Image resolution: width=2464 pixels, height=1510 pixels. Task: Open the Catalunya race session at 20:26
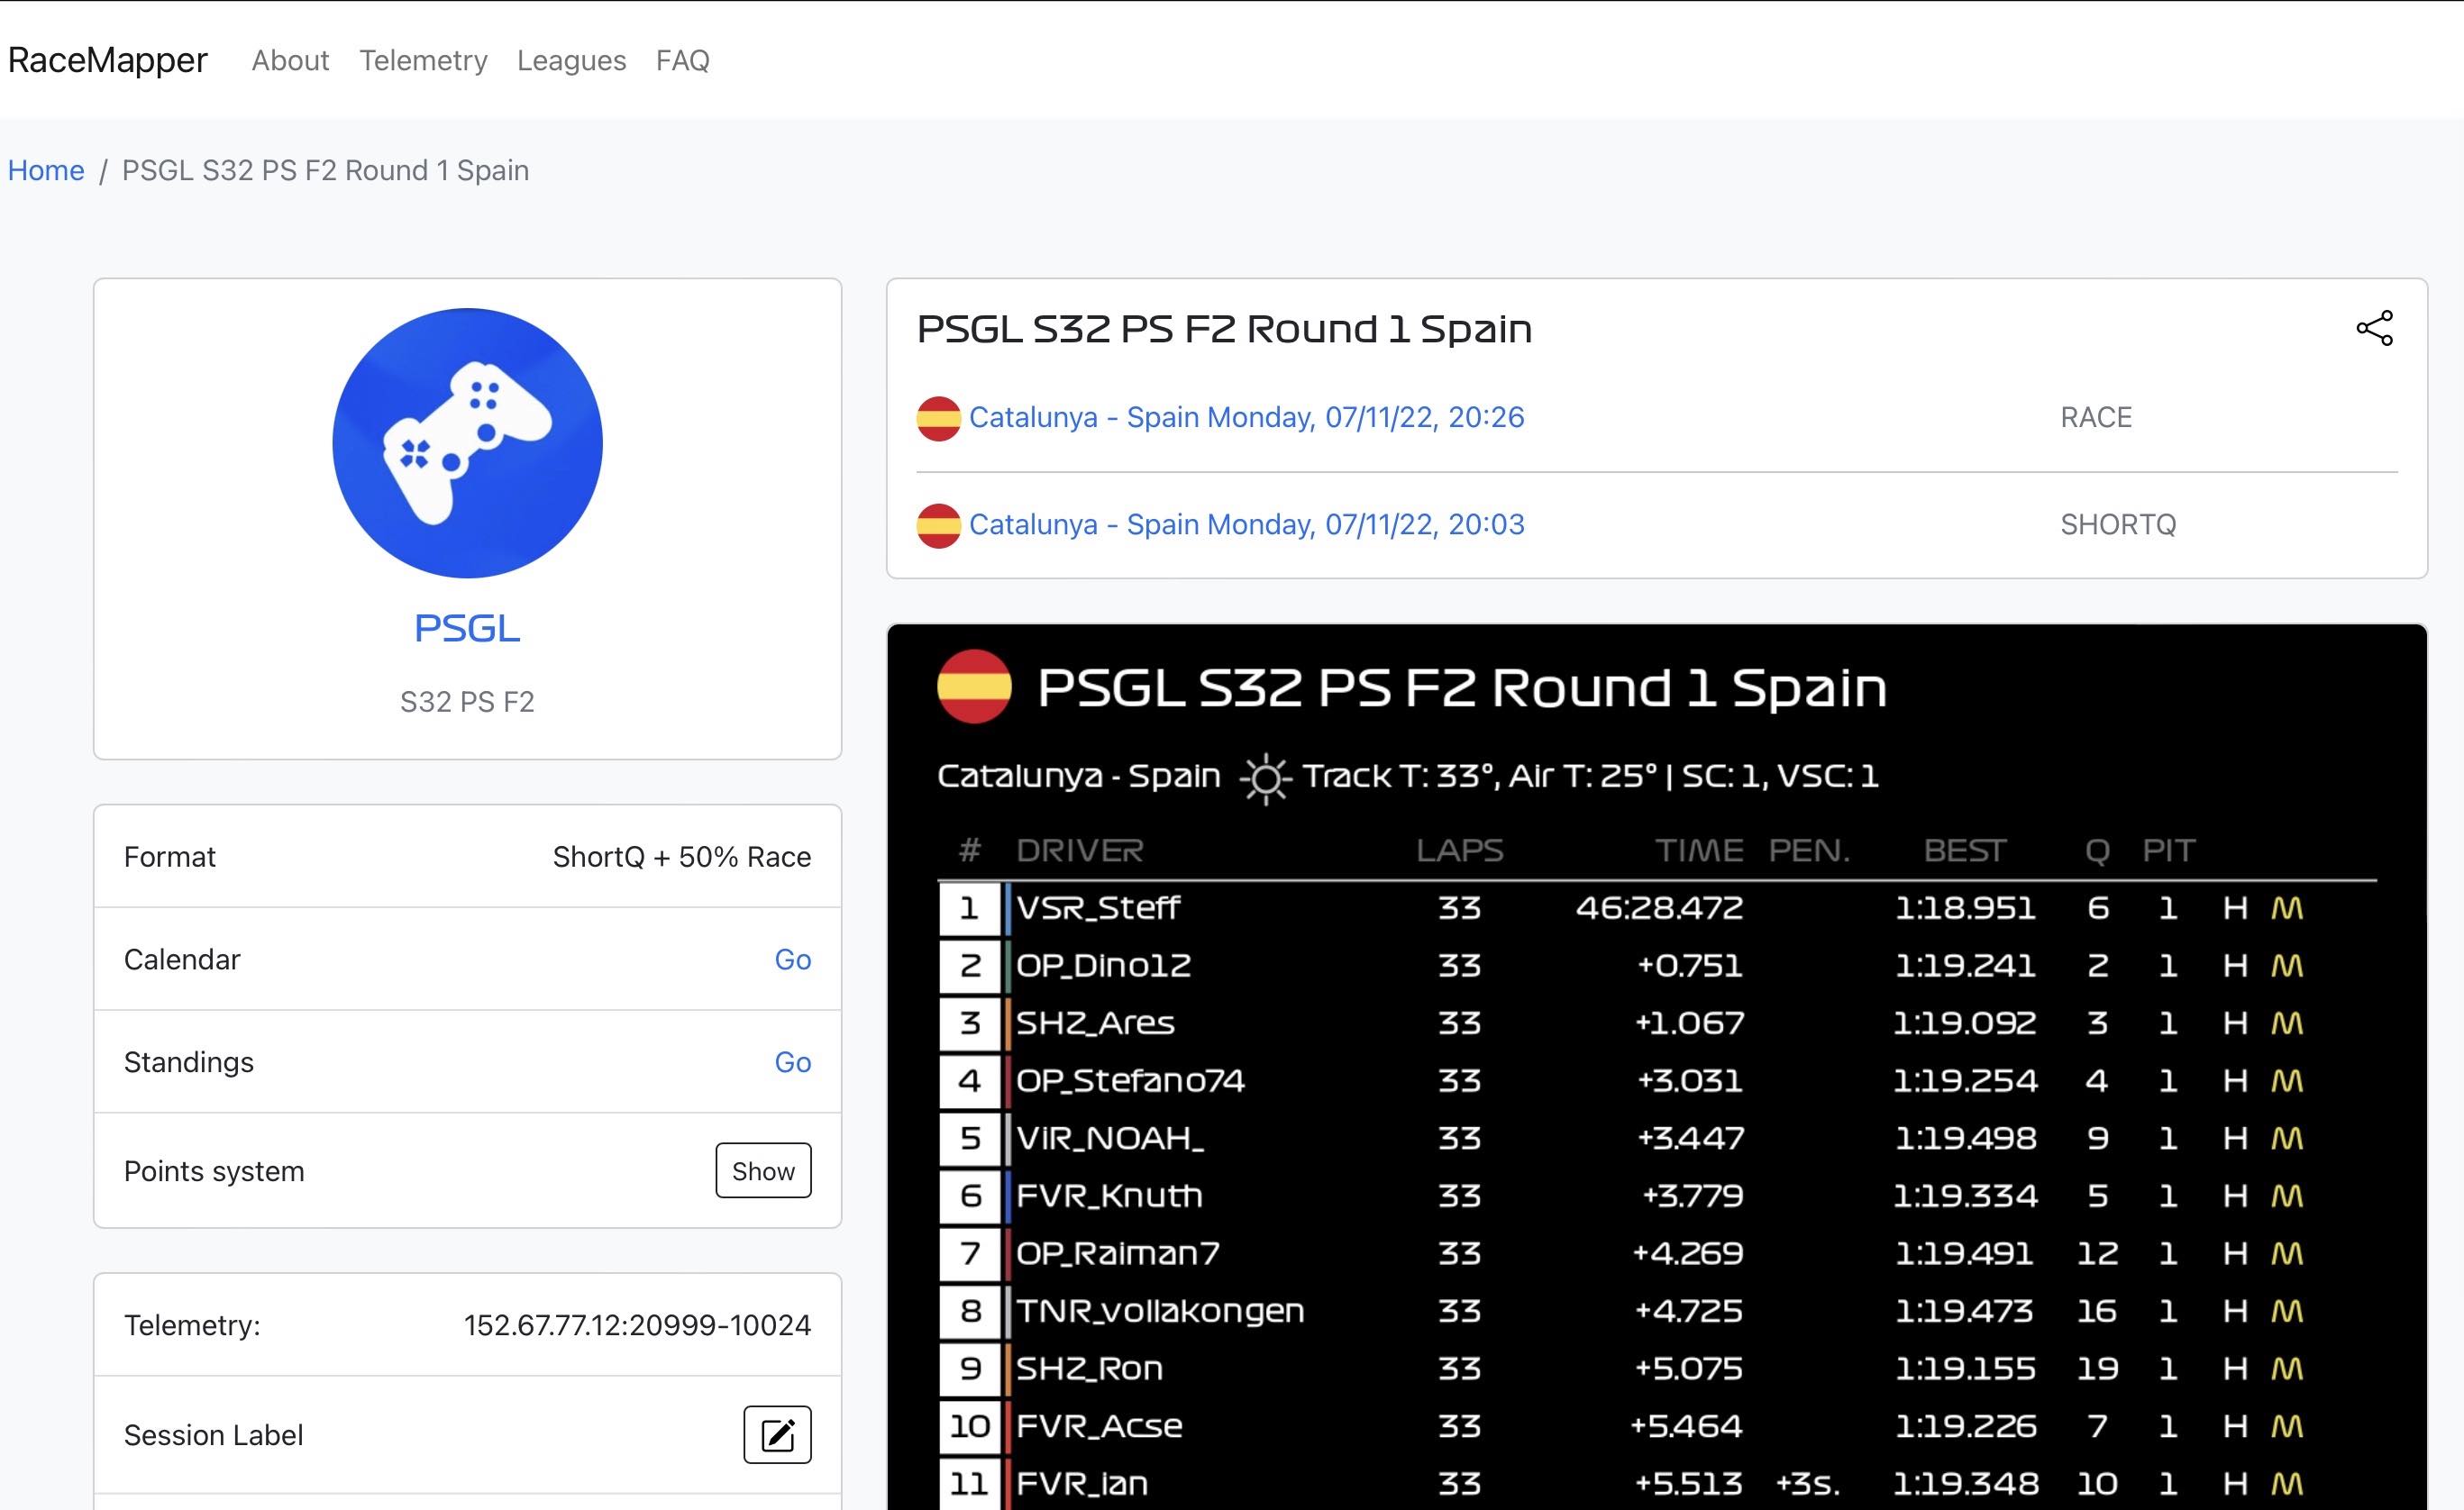(1246, 417)
